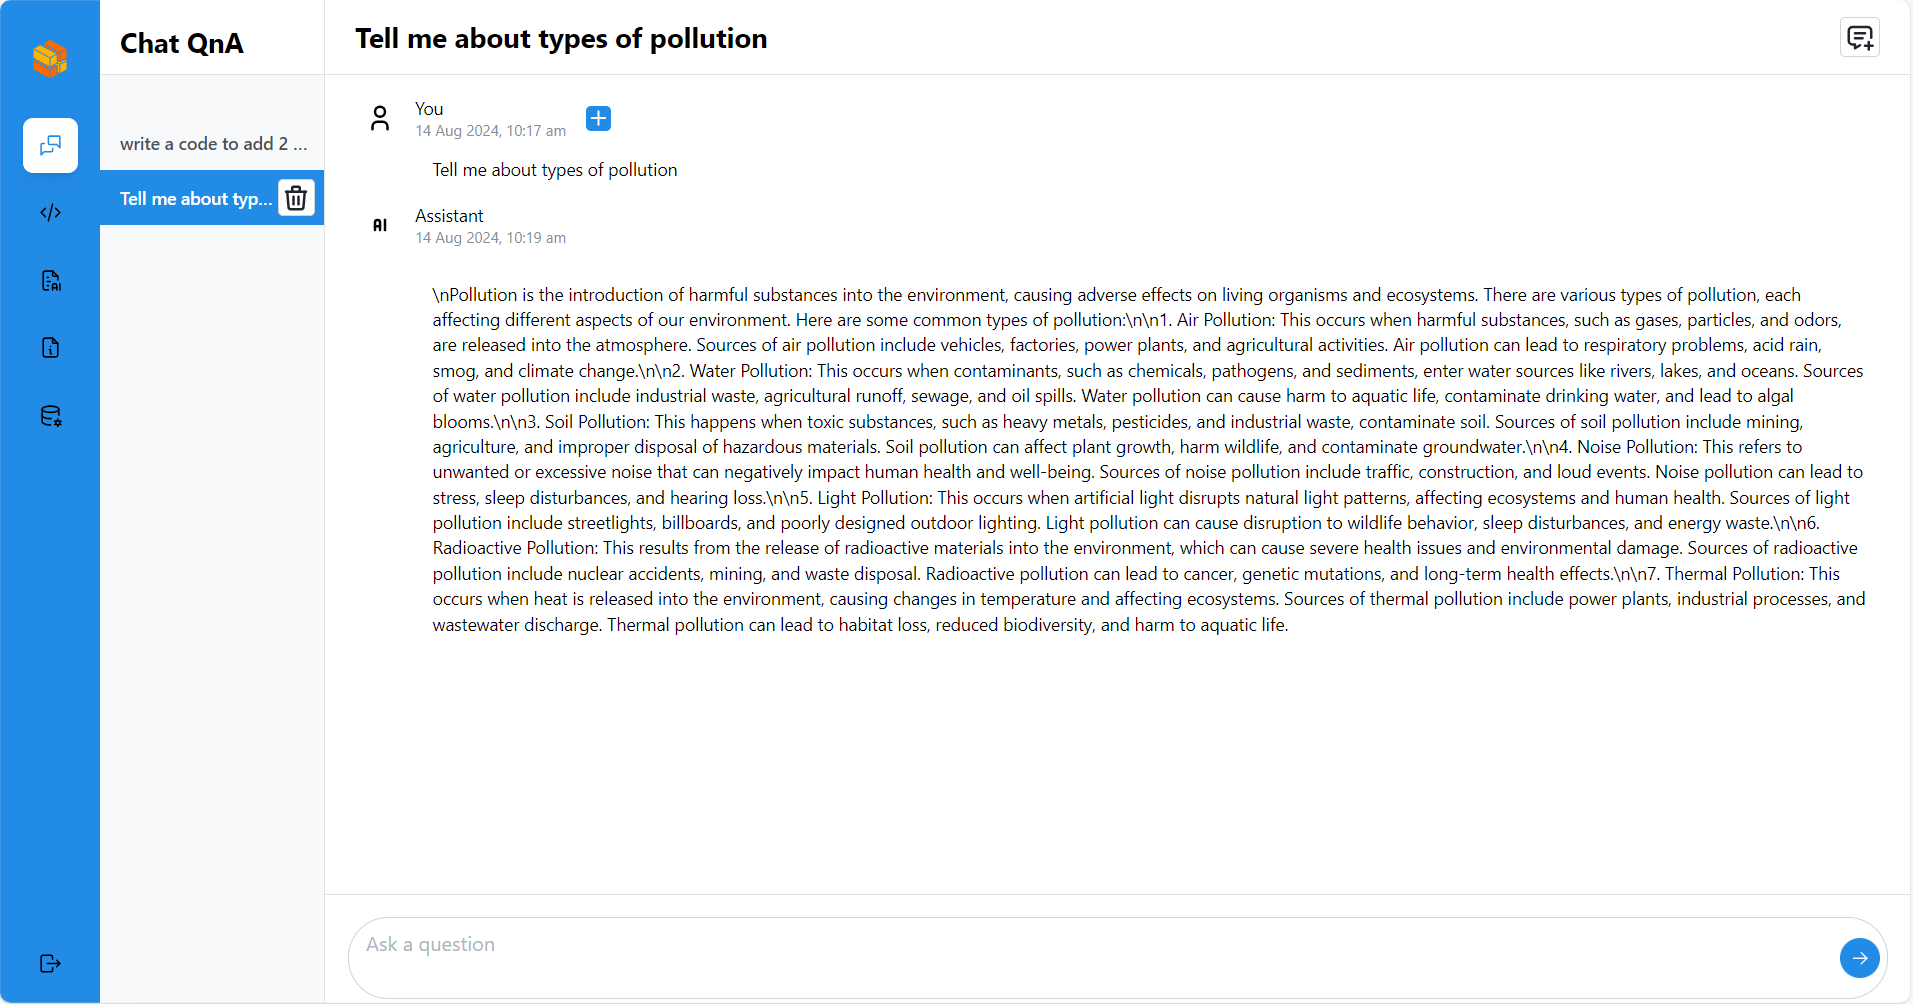Click the "Chat QnA" panel heading
The height and width of the screenshot is (1004, 1913).
click(182, 44)
